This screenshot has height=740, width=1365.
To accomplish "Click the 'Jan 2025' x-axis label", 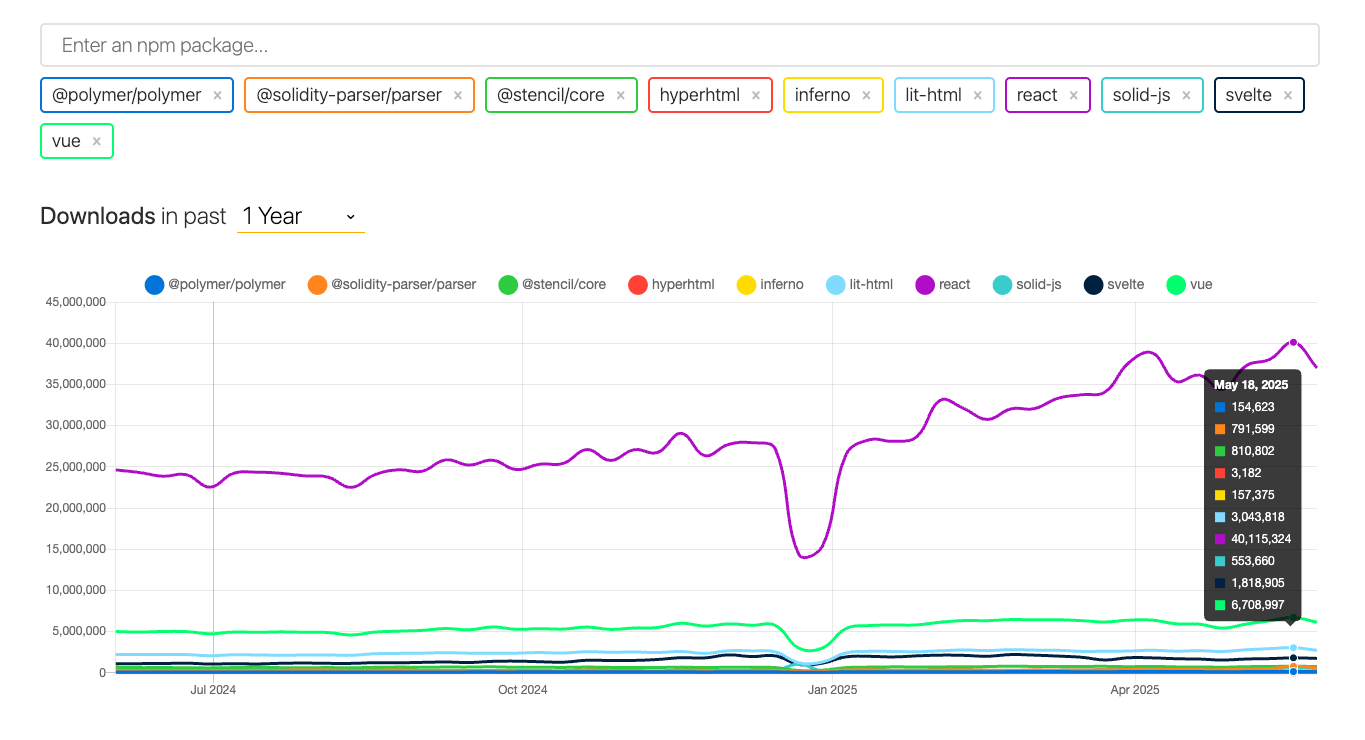I will pos(832,690).
